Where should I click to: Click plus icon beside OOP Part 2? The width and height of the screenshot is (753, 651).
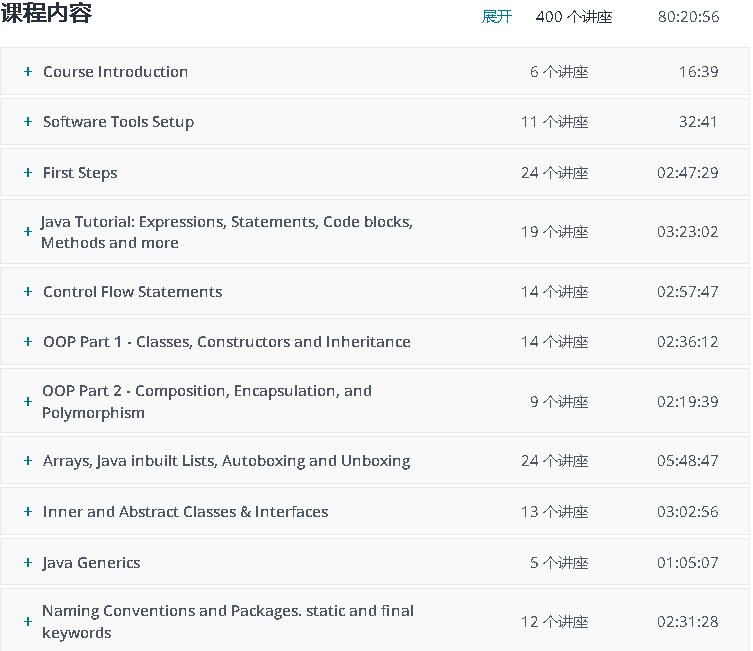28,402
